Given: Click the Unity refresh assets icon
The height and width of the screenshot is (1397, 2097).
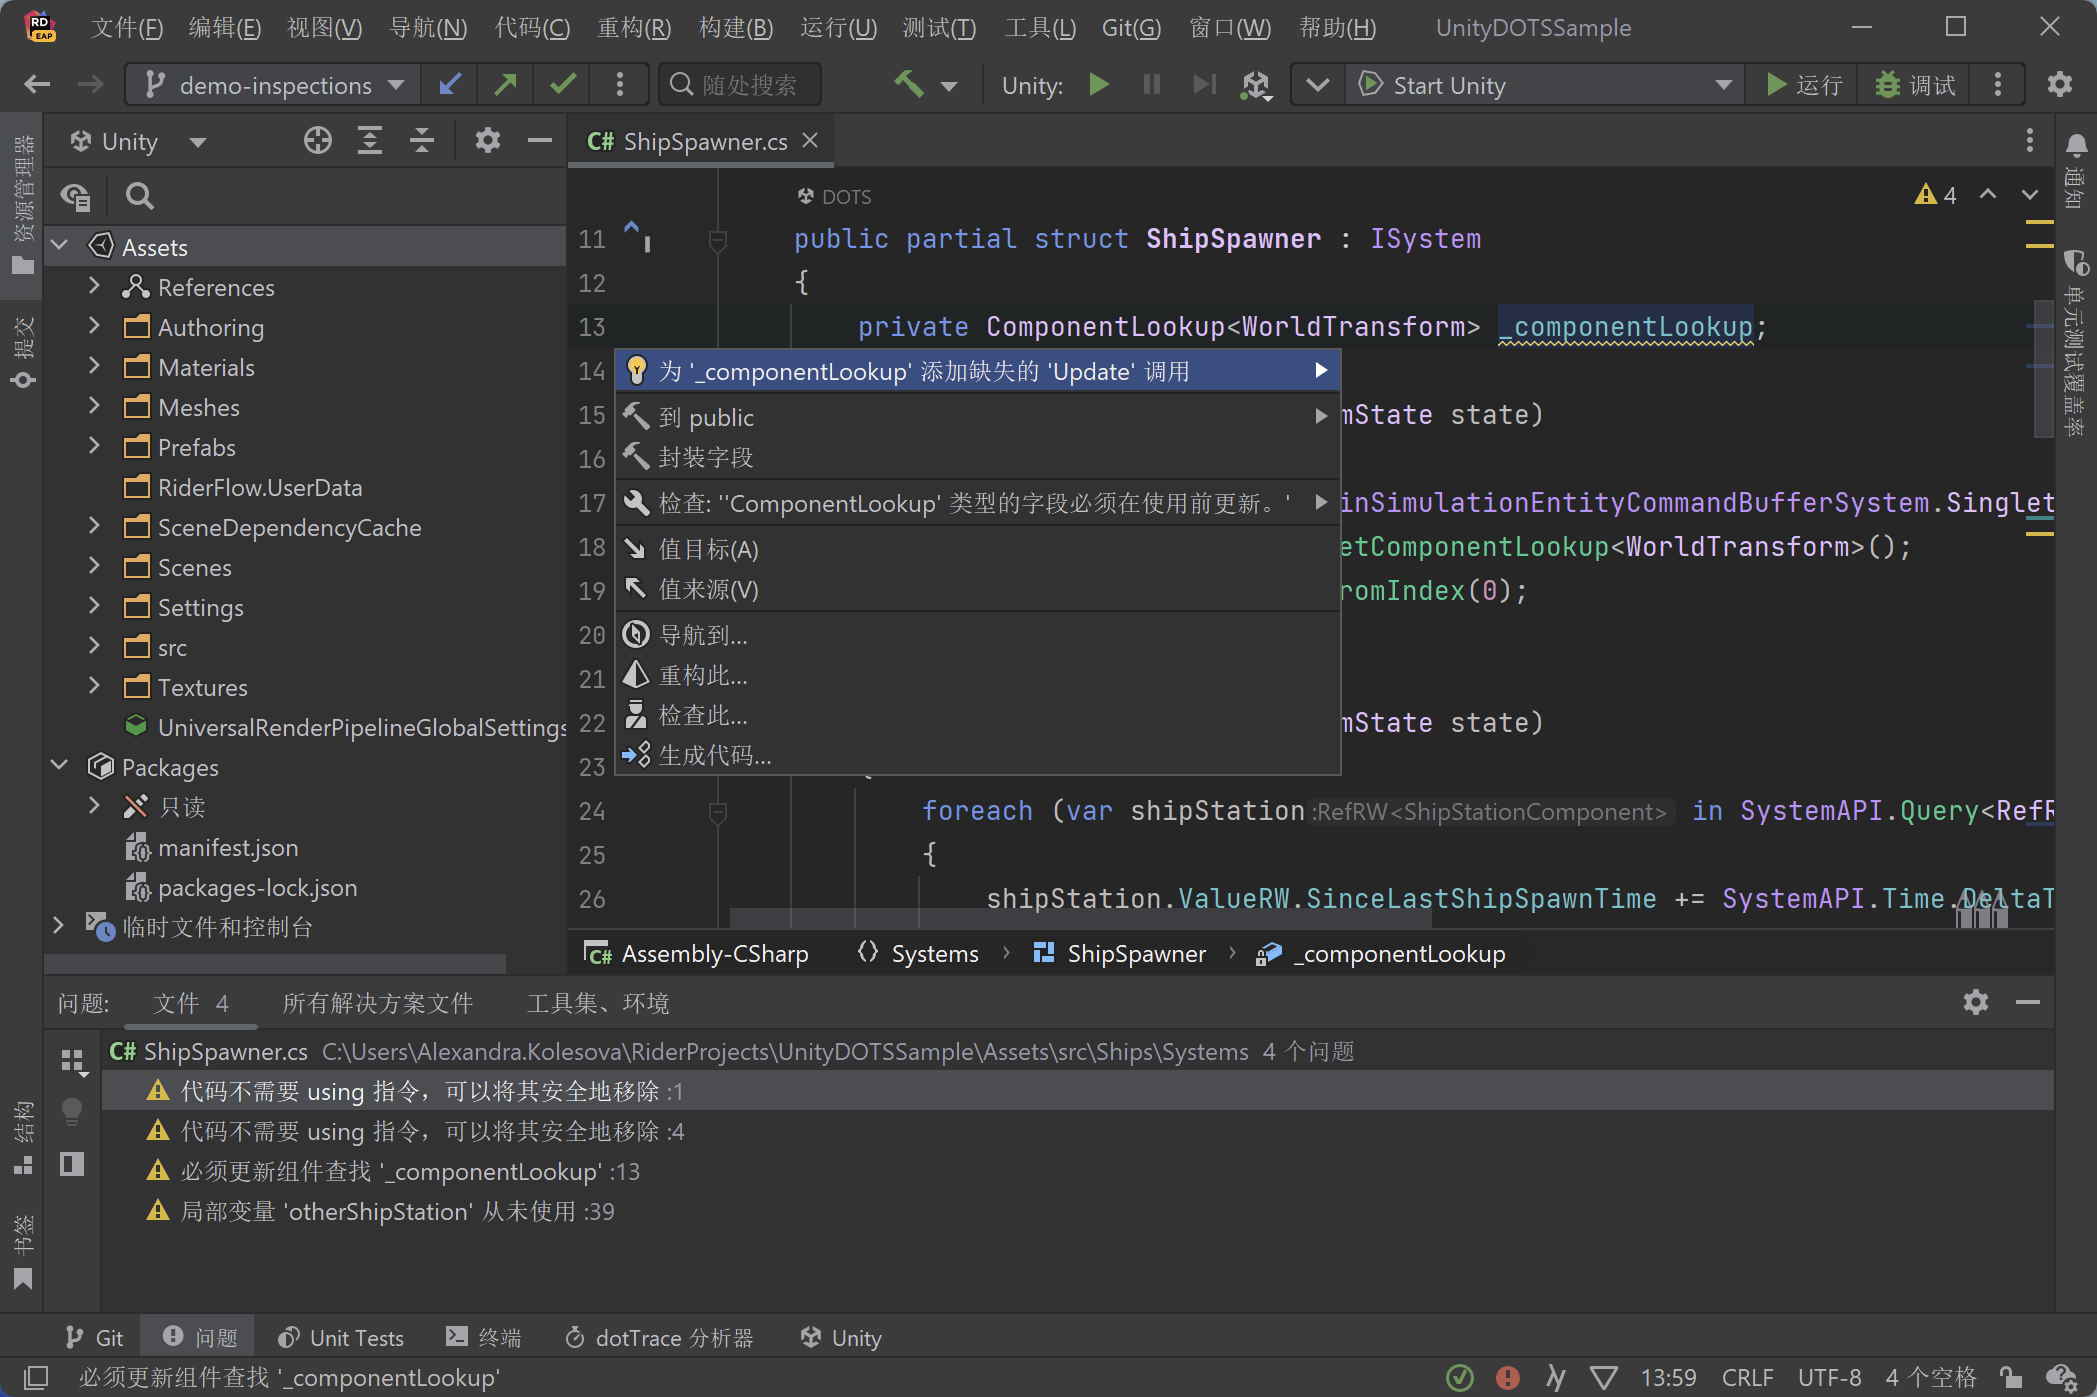Looking at the screenshot, I should pos(1256,86).
